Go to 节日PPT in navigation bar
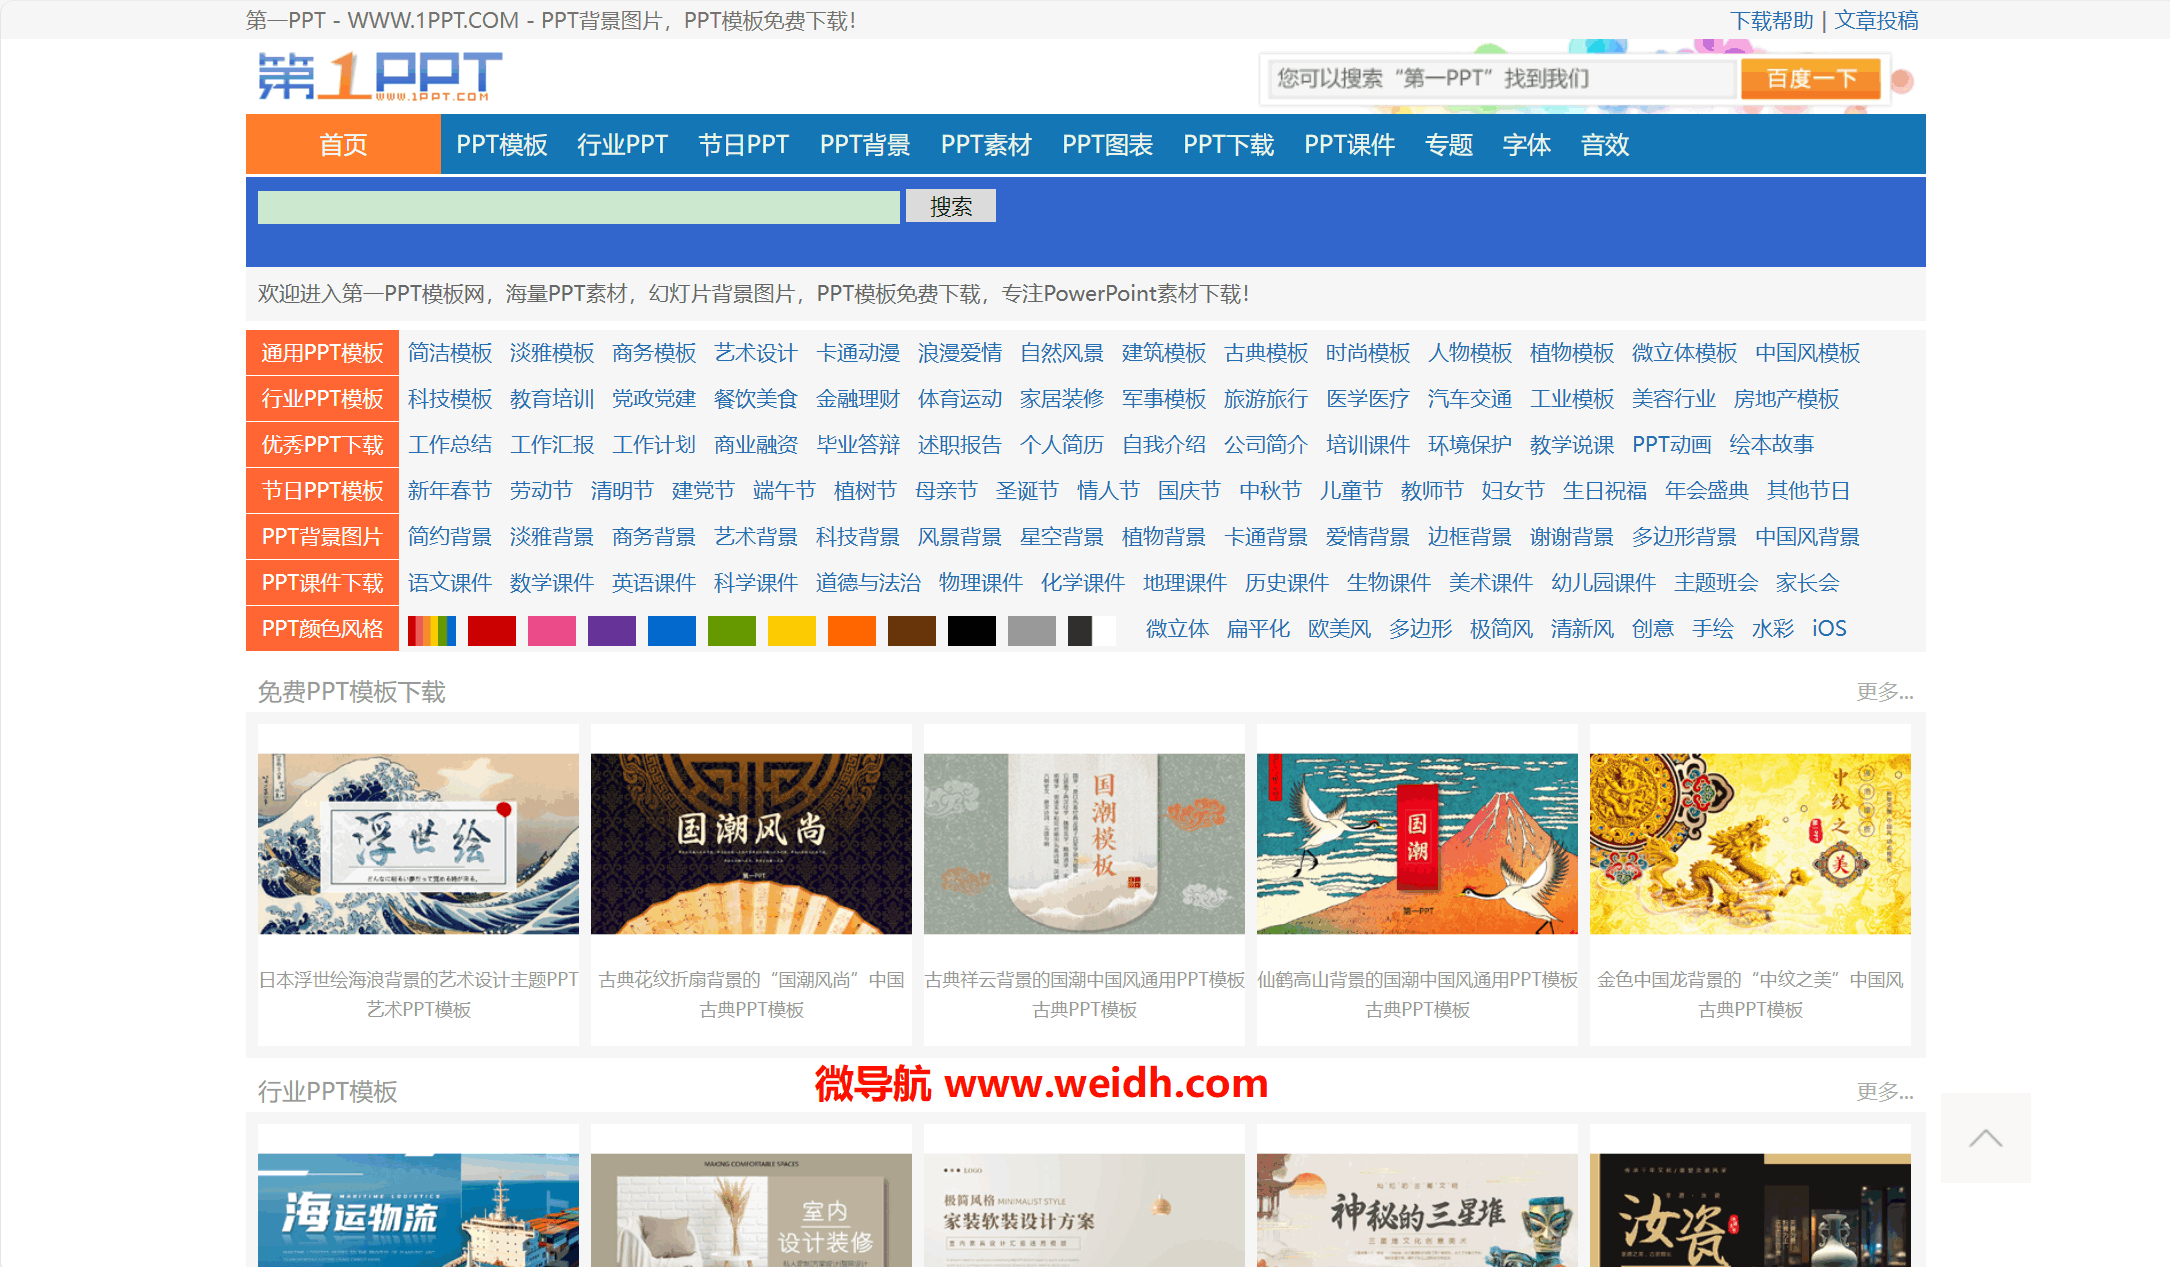 click(x=743, y=145)
